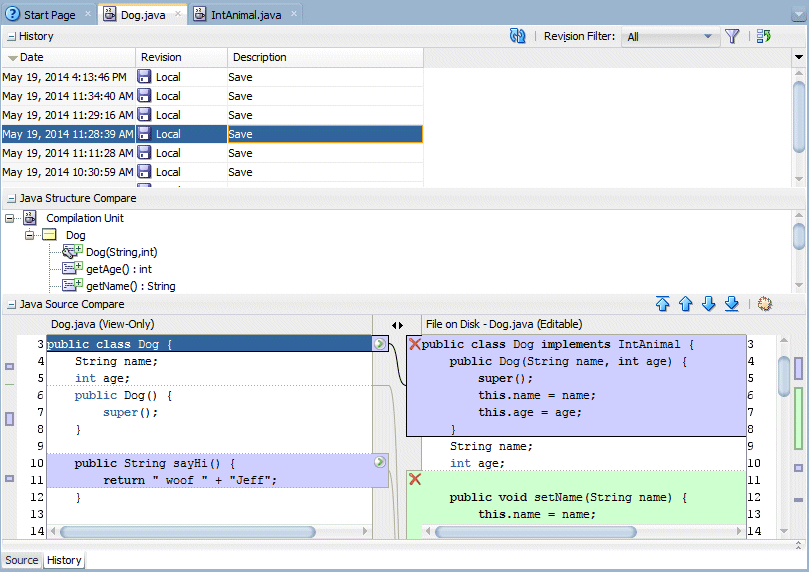
Task: Go to last difference arrow
Action: pyautogui.click(x=732, y=304)
